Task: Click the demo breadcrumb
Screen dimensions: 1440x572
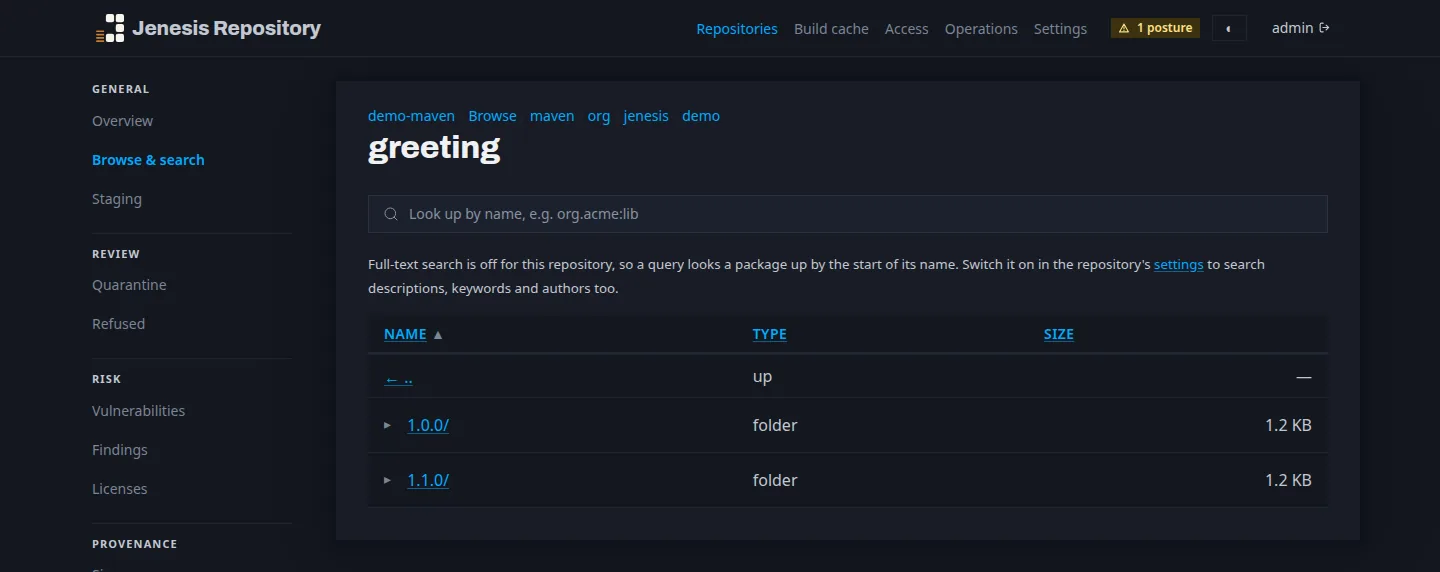Action: tap(701, 116)
